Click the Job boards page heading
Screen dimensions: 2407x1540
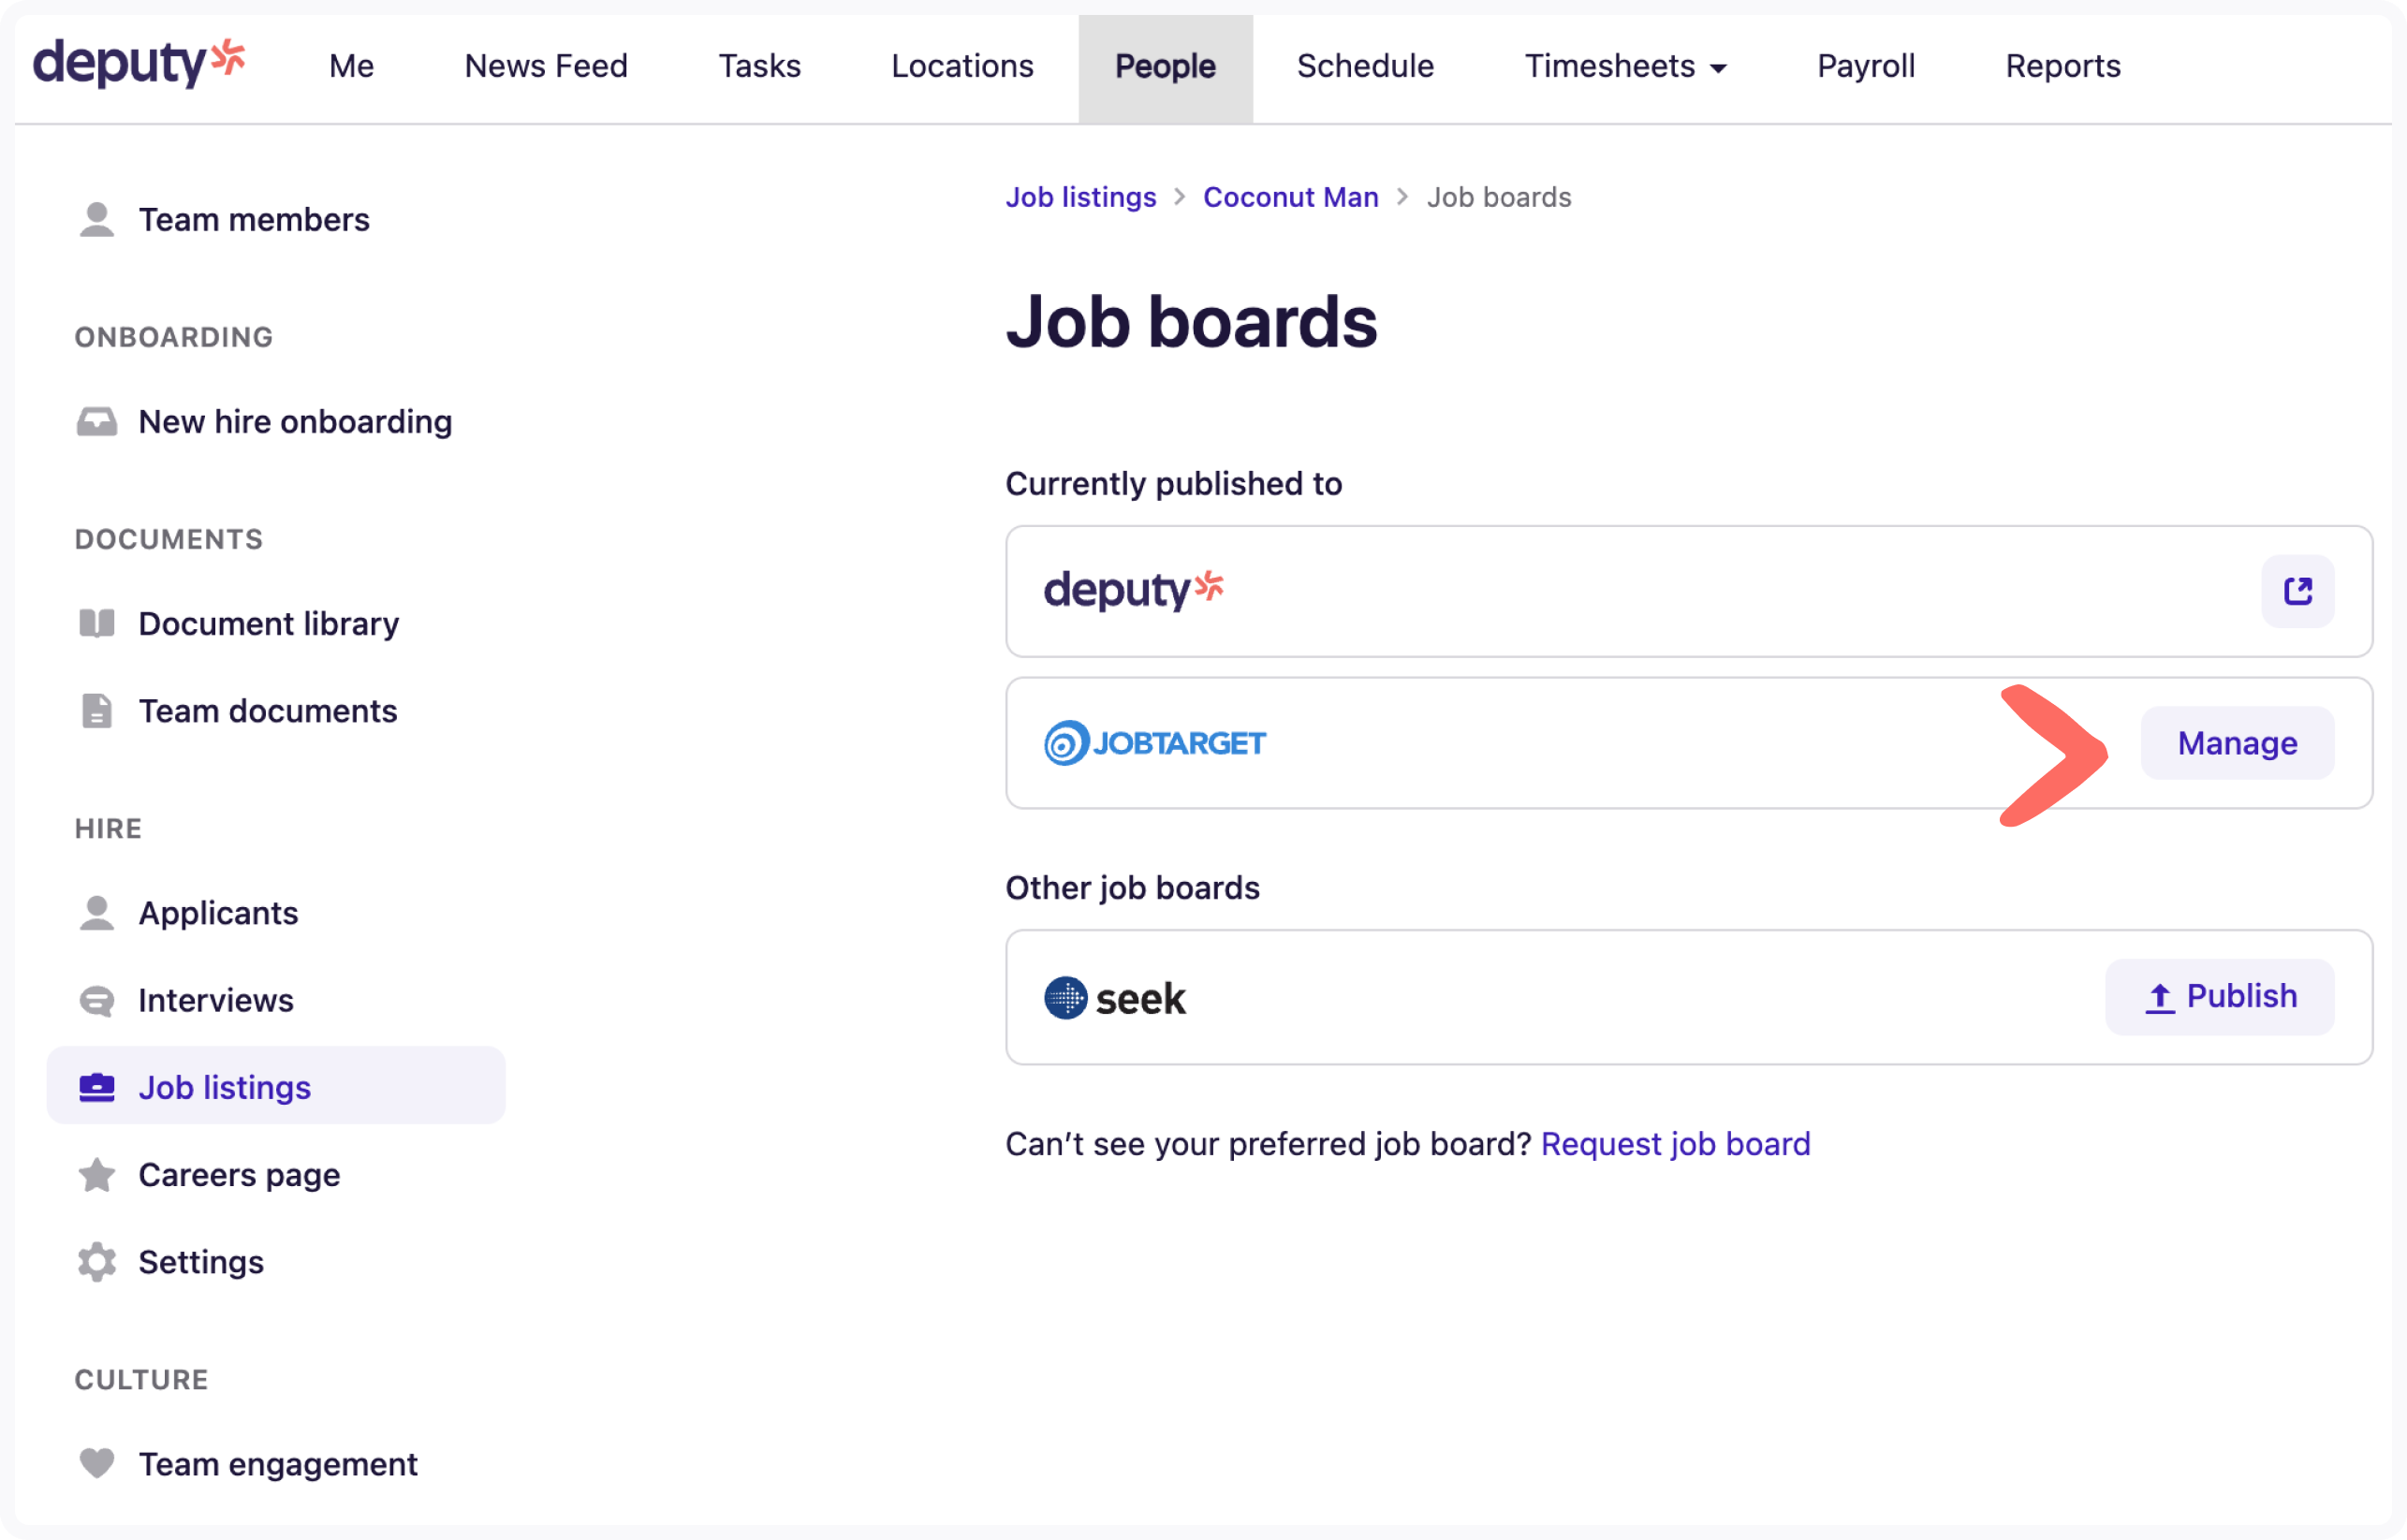[1191, 322]
